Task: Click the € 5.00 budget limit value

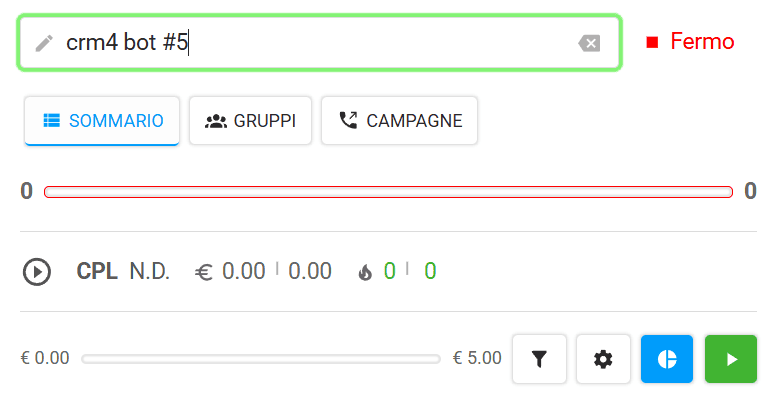Action: 477,358
